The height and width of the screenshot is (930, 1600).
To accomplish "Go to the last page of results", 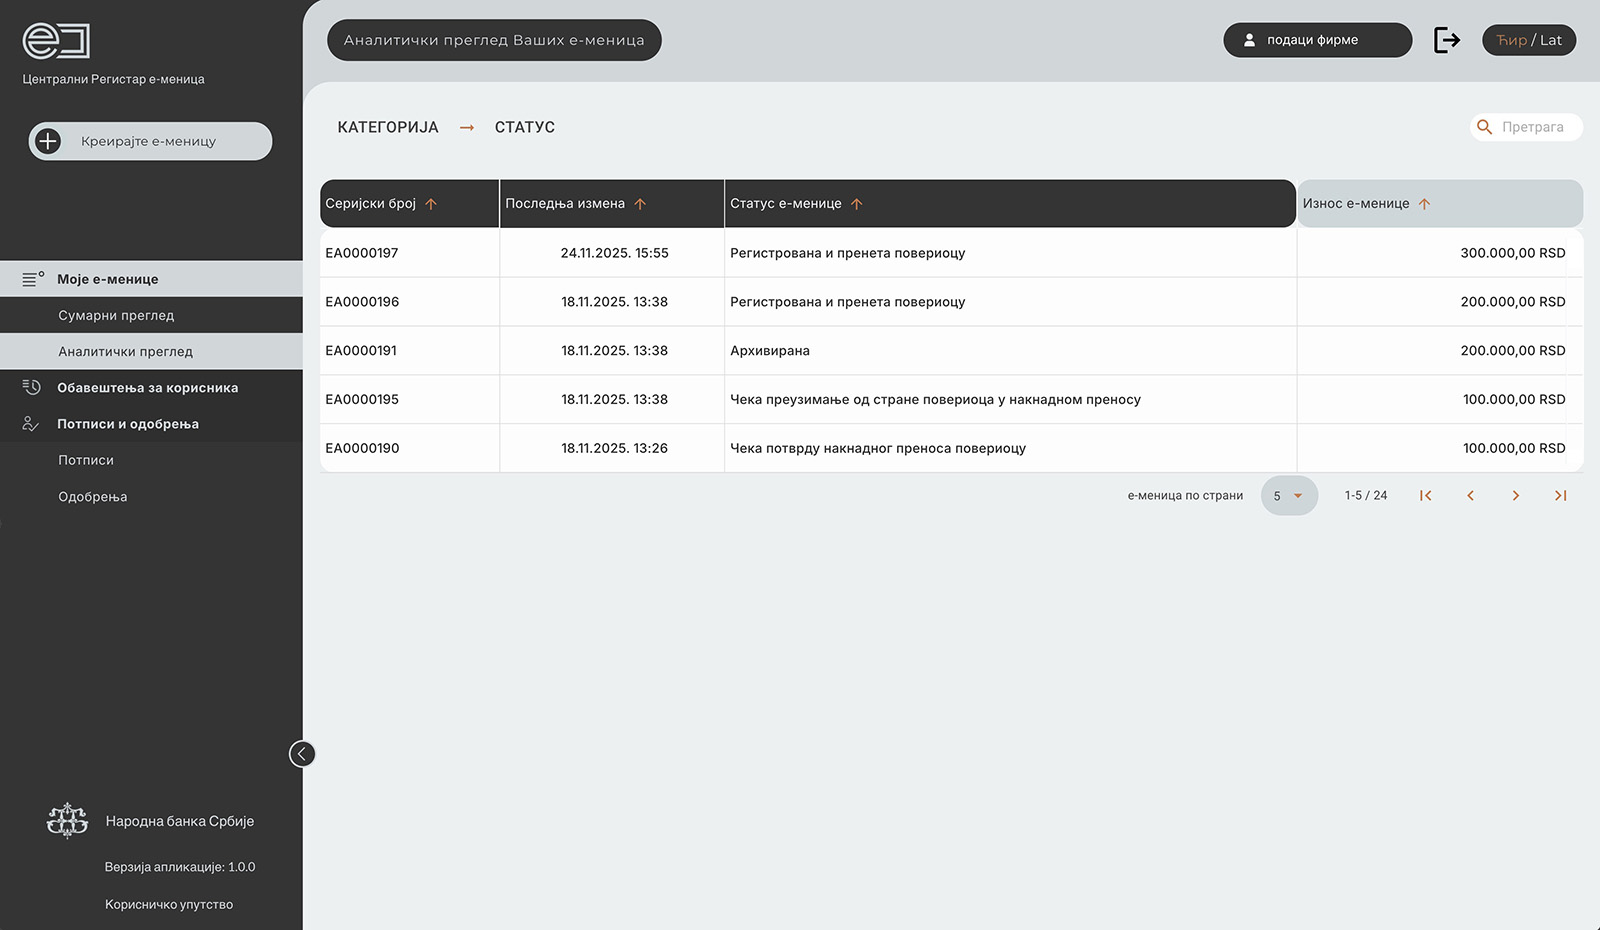I will click(x=1560, y=496).
